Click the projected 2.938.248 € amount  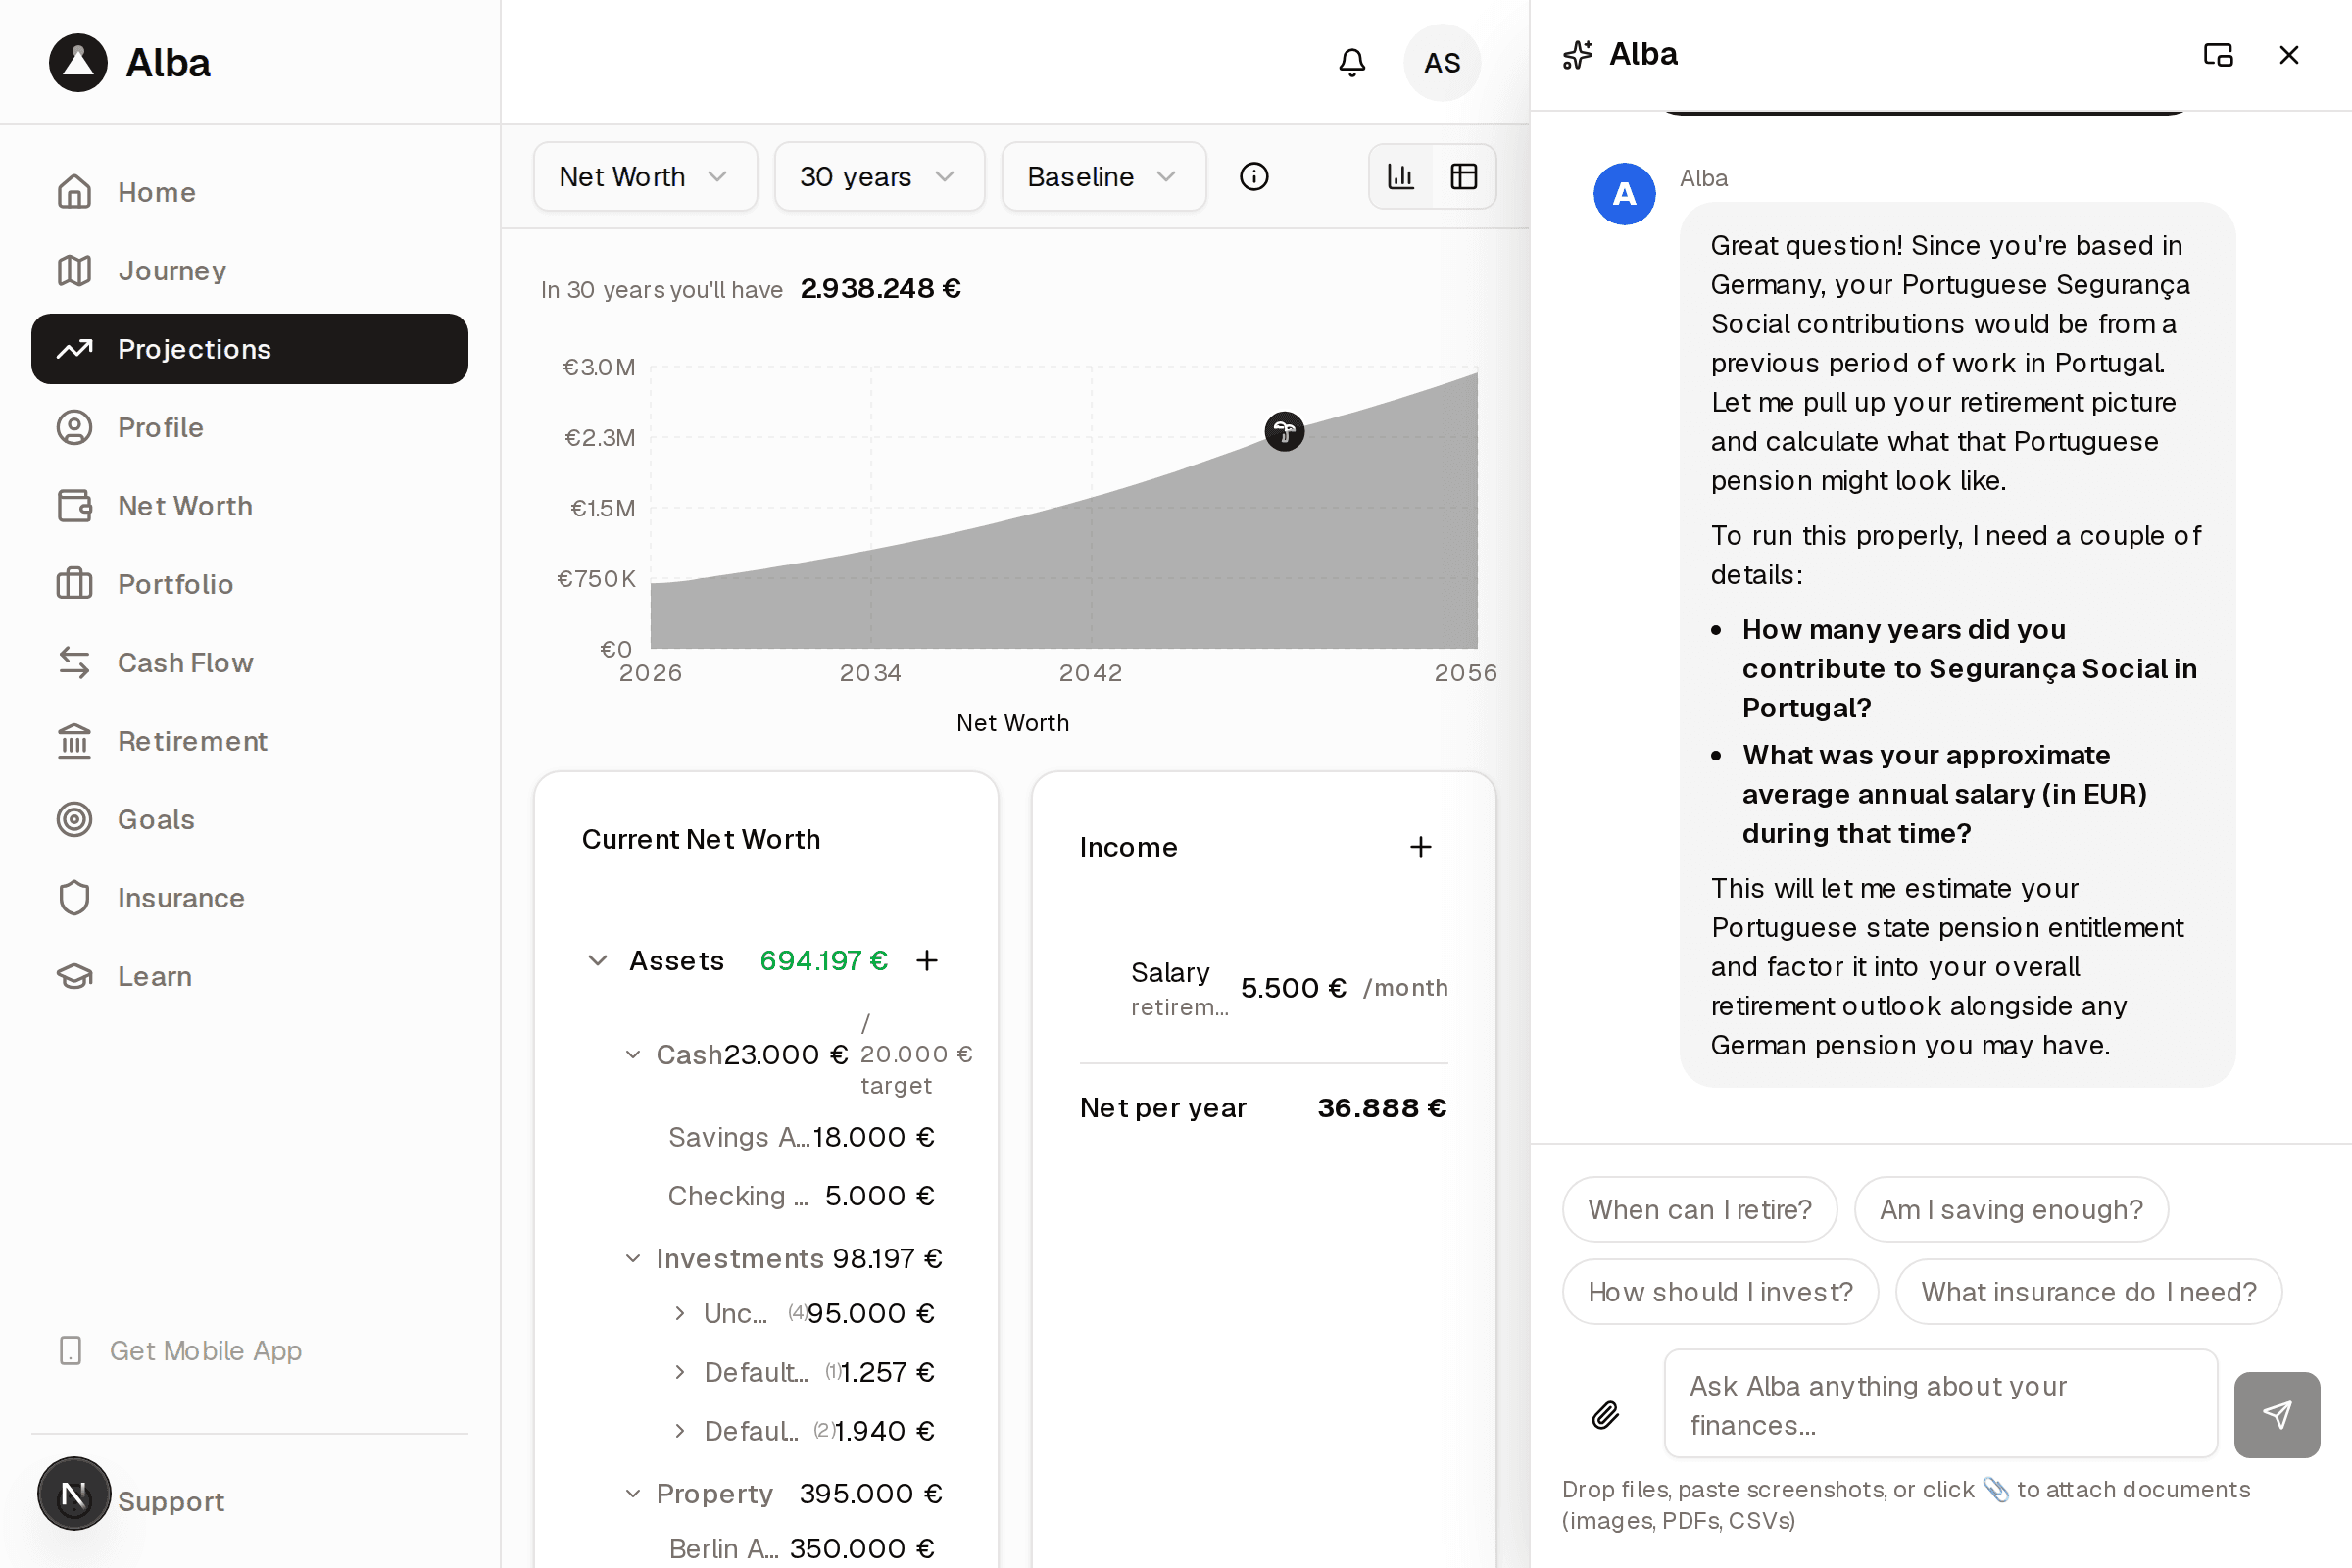(x=880, y=288)
